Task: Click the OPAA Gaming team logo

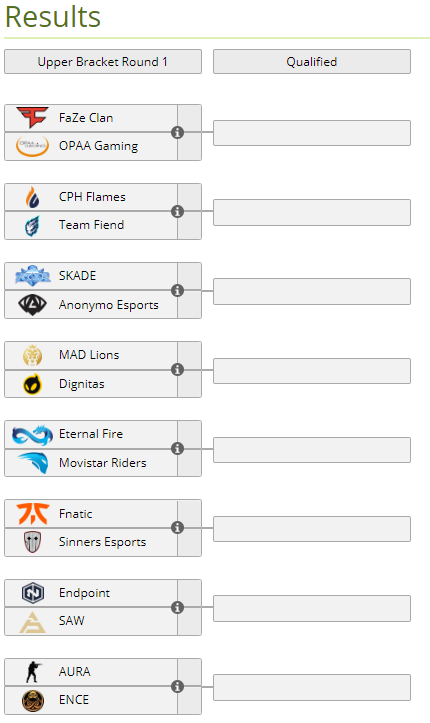Action: click(x=32, y=146)
